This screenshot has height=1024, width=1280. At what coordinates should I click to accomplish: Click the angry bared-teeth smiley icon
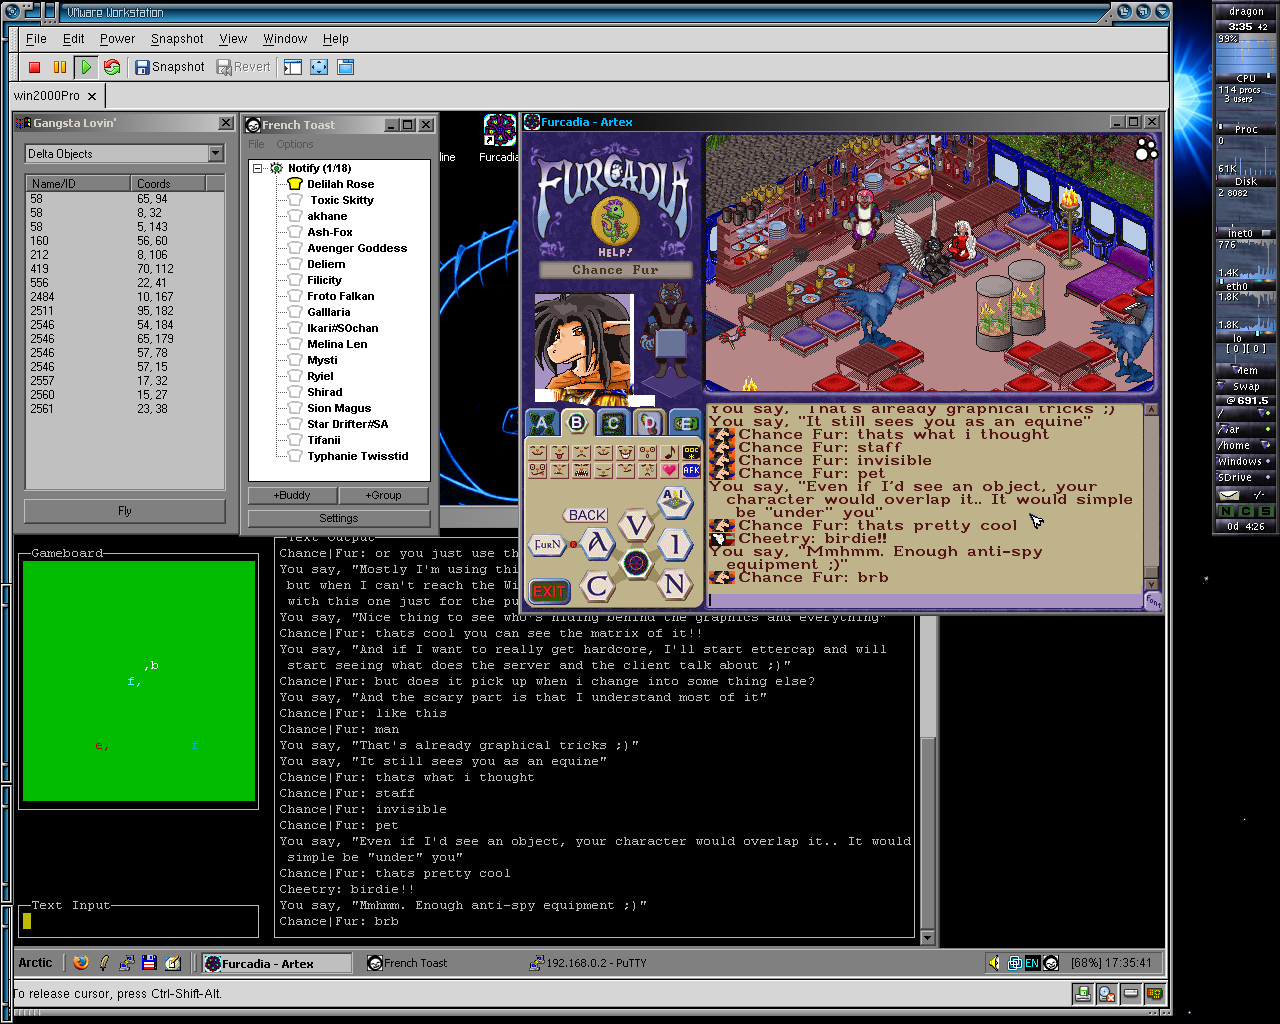(x=582, y=470)
